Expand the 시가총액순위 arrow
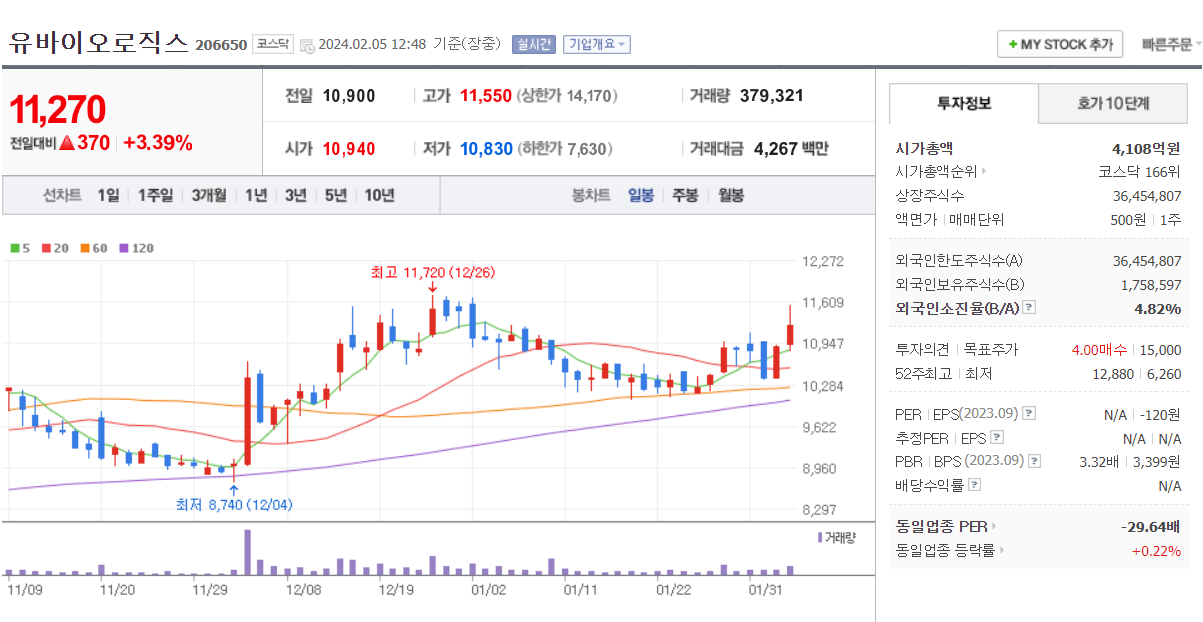This screenshot has width=1203, height=622. coord(984,172)
